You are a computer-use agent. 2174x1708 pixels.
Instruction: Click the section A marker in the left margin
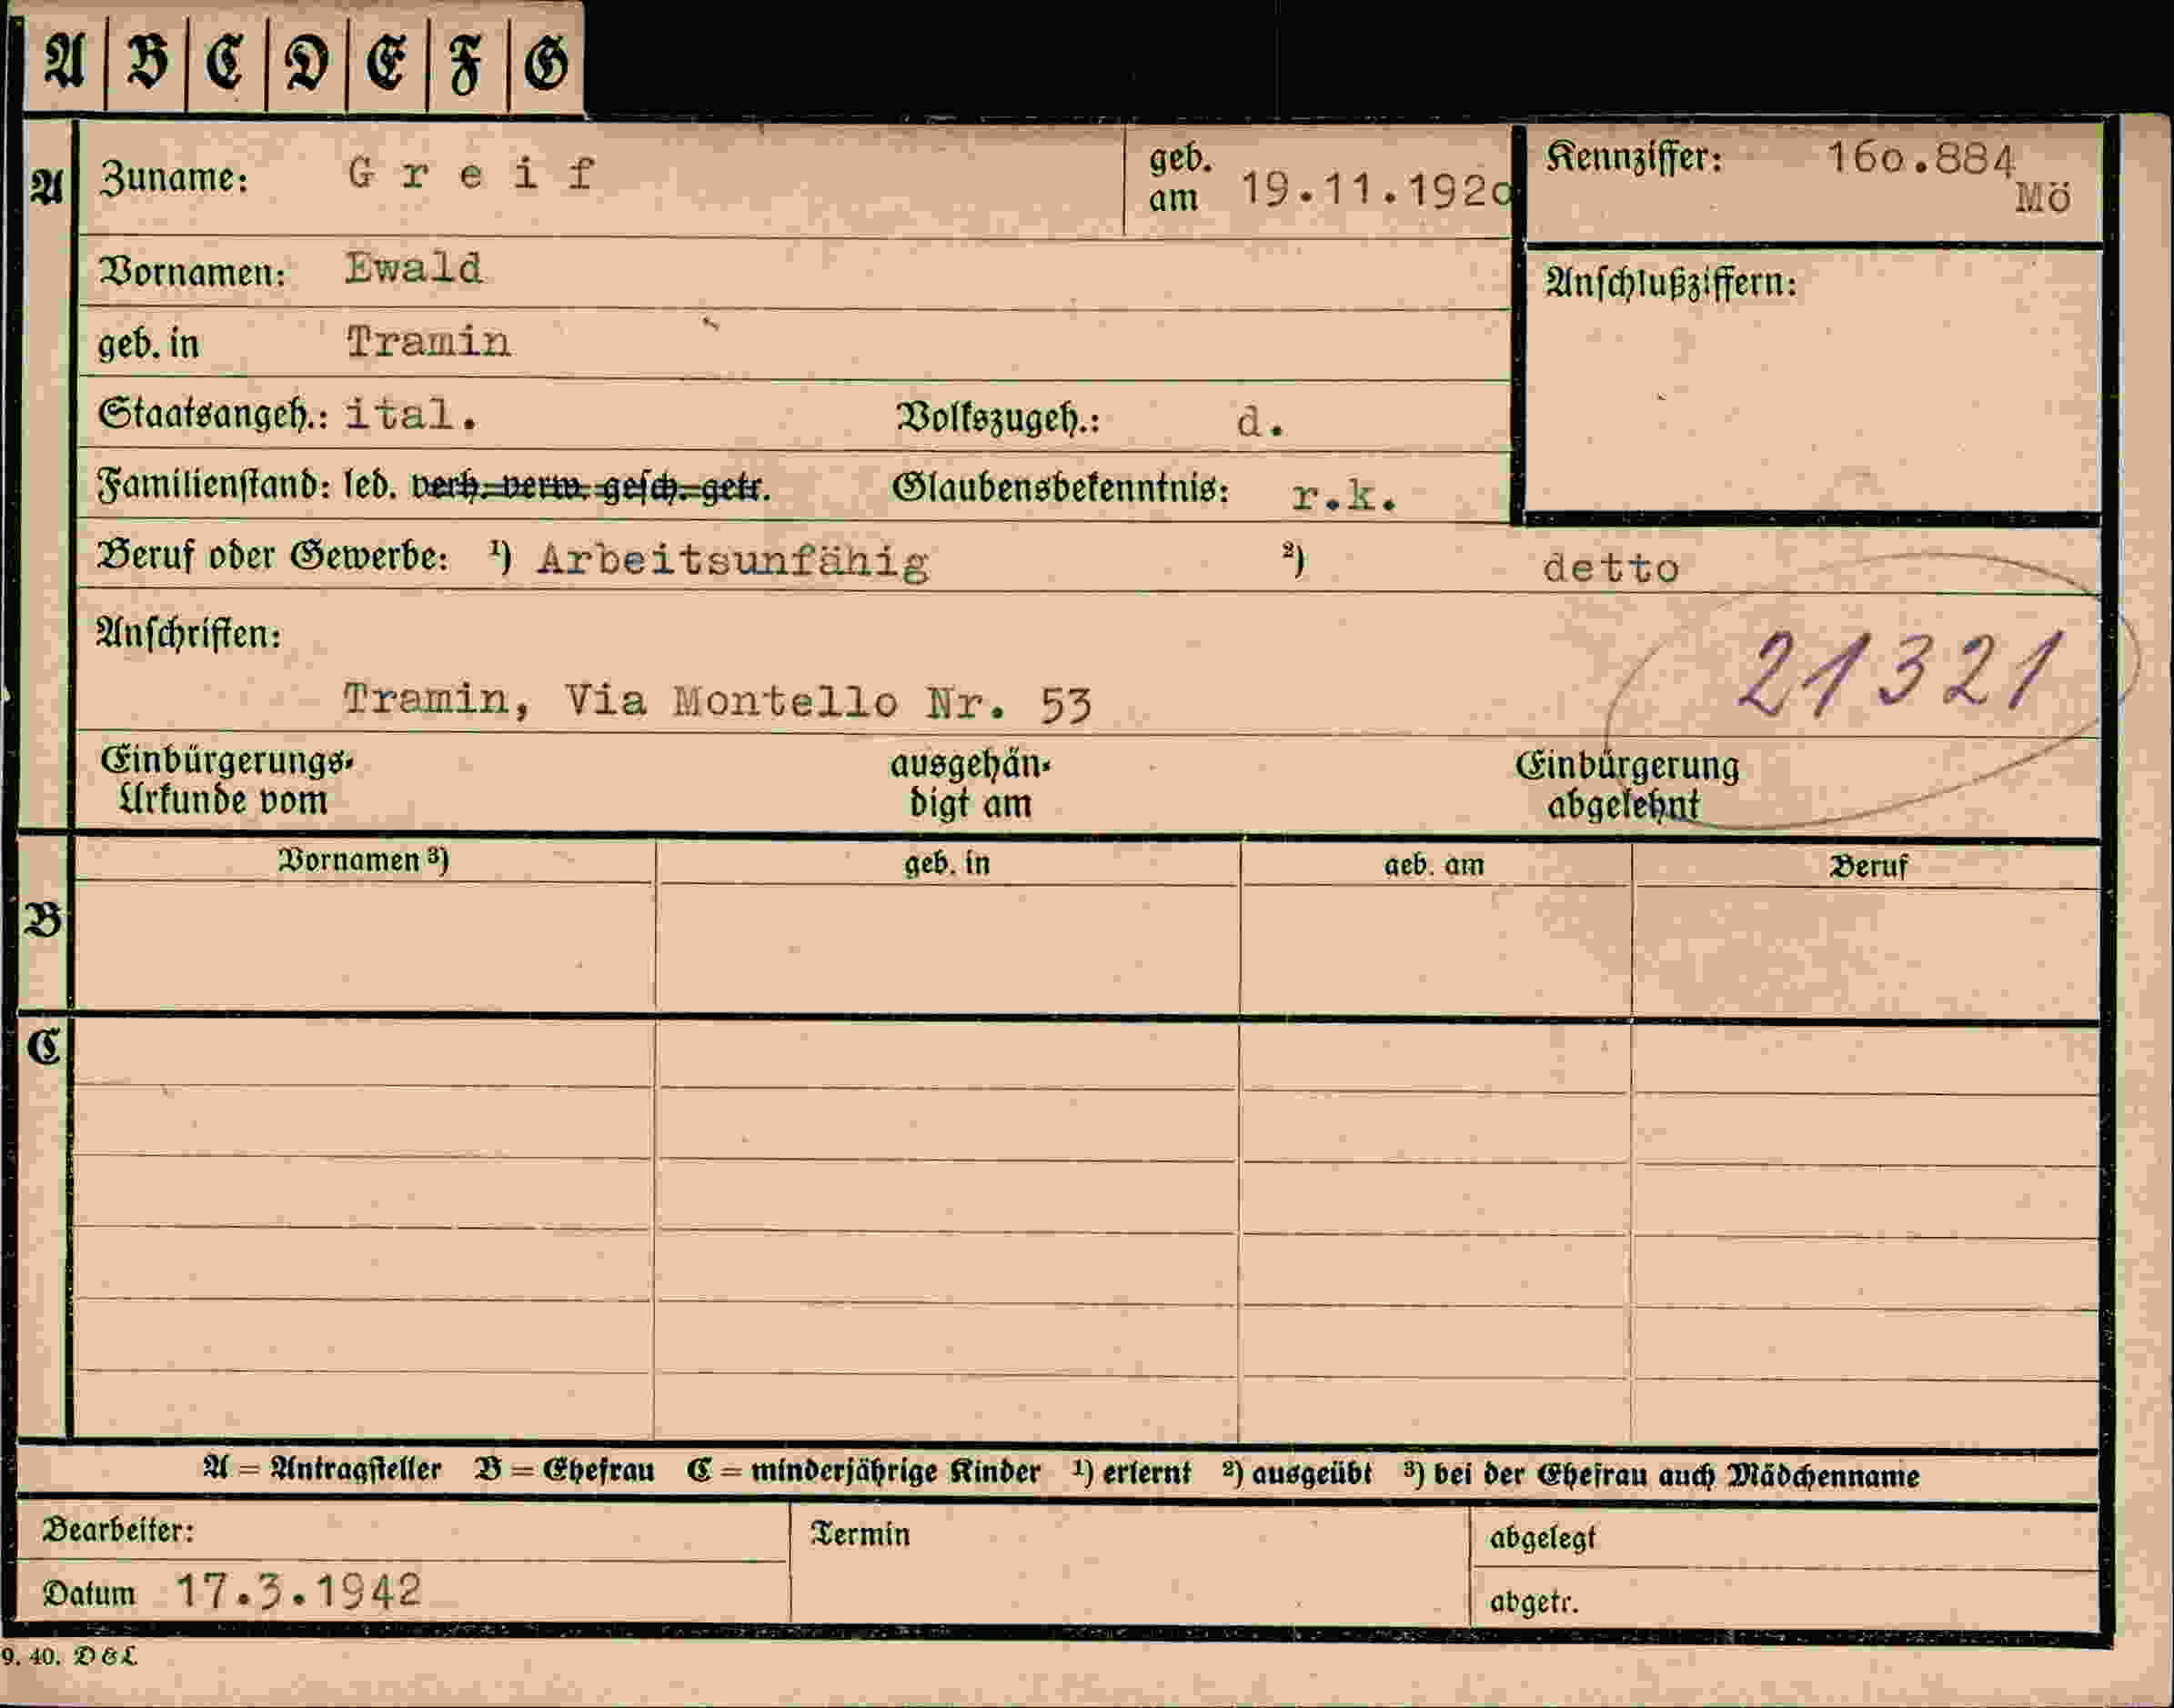click(46, 186)
